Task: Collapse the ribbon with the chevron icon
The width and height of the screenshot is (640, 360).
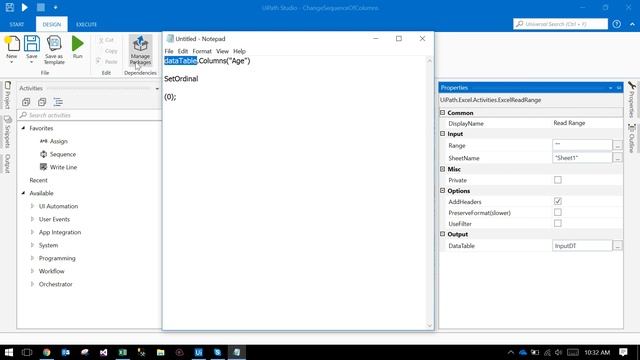Action: pos(632,24)
